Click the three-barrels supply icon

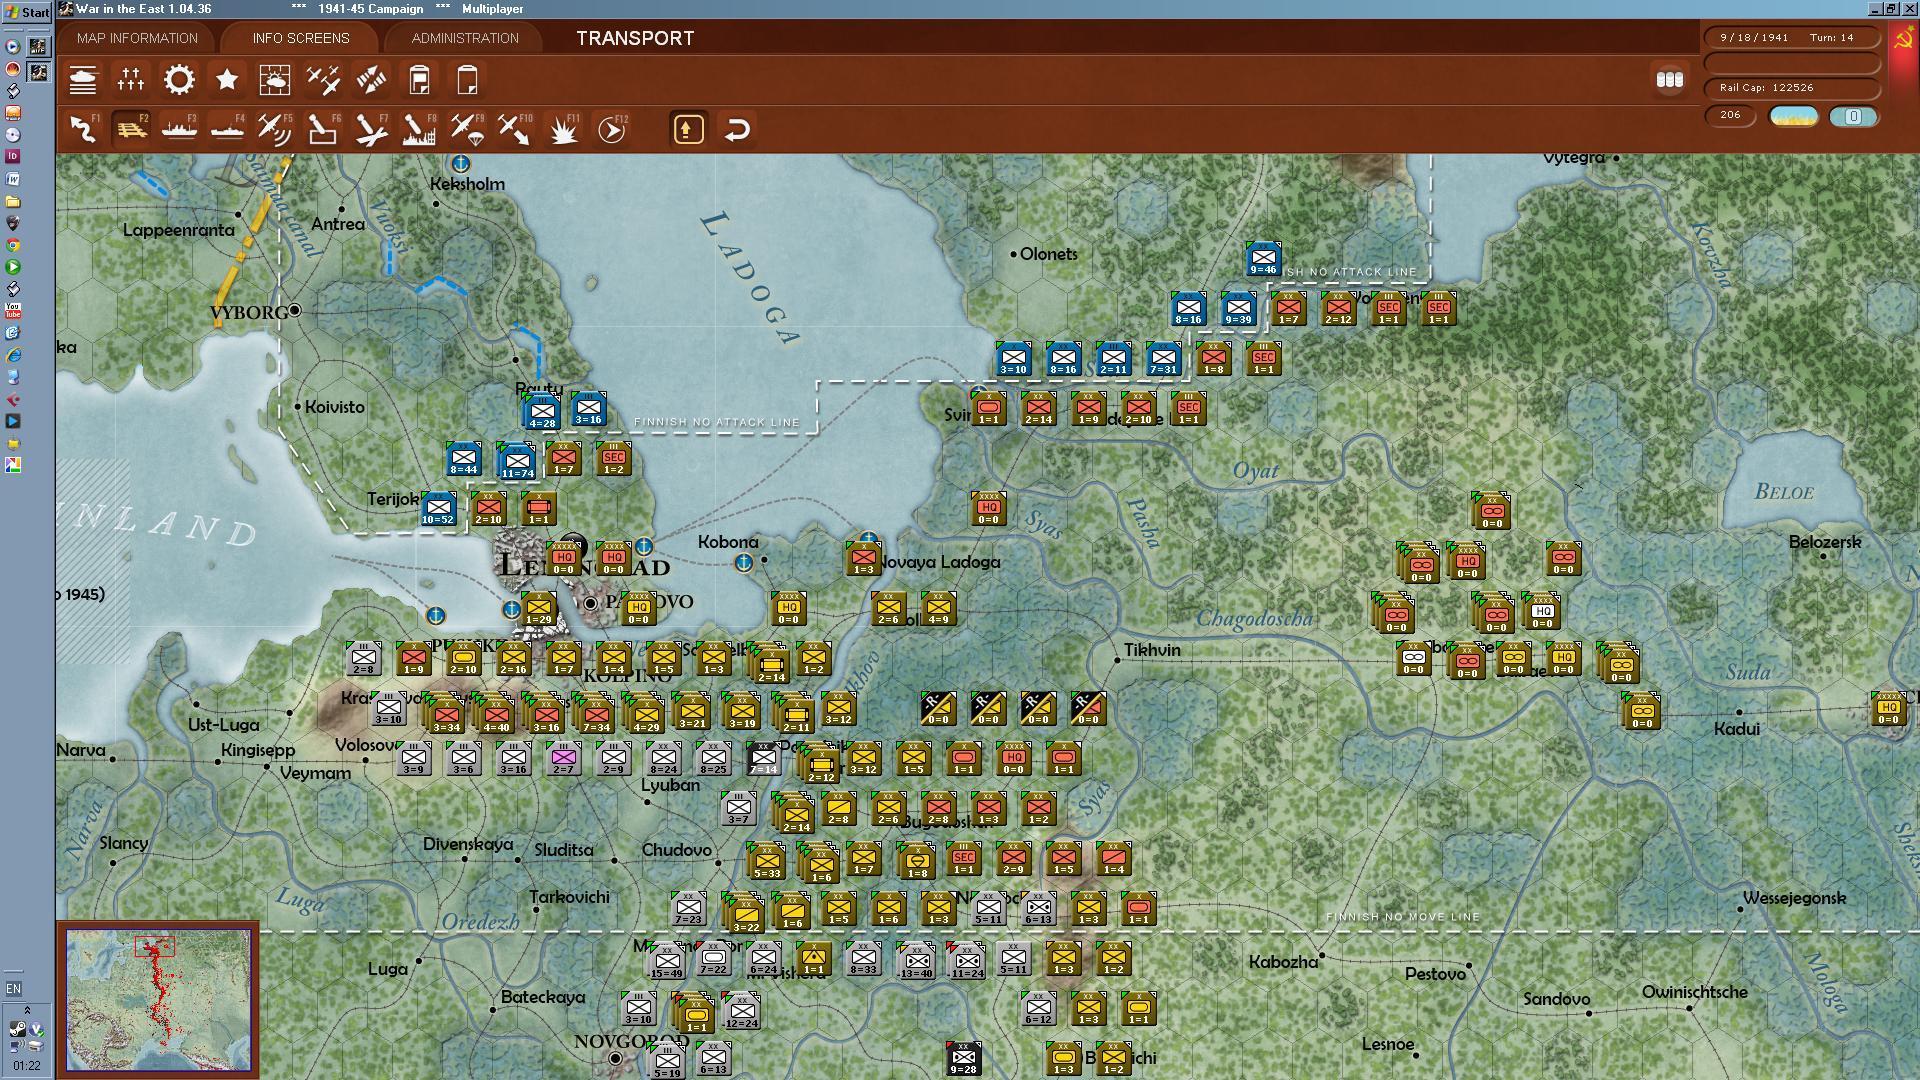coord(1669,80)
